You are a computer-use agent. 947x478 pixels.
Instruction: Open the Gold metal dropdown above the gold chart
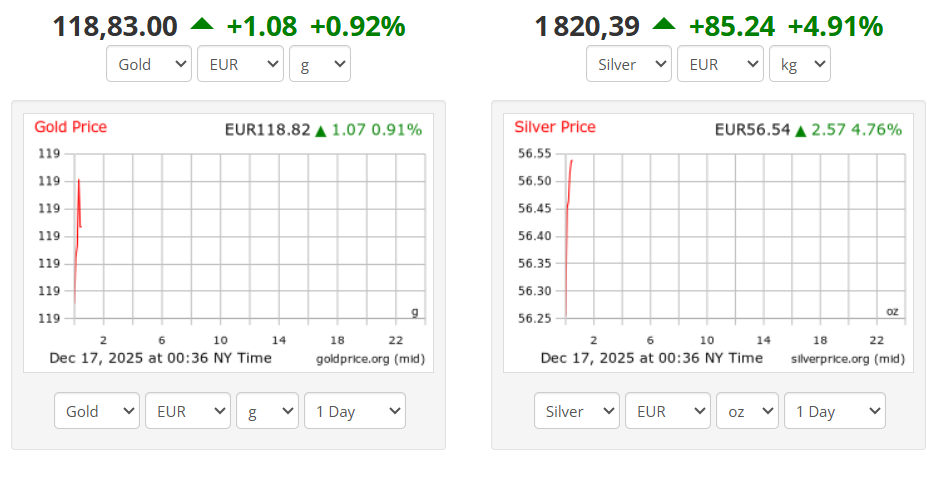149,65
